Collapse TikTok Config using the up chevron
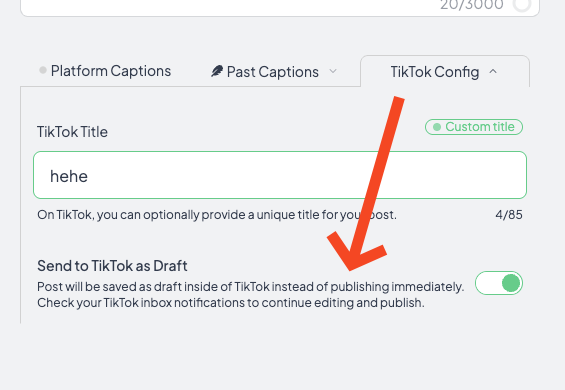 coord(493,71)
